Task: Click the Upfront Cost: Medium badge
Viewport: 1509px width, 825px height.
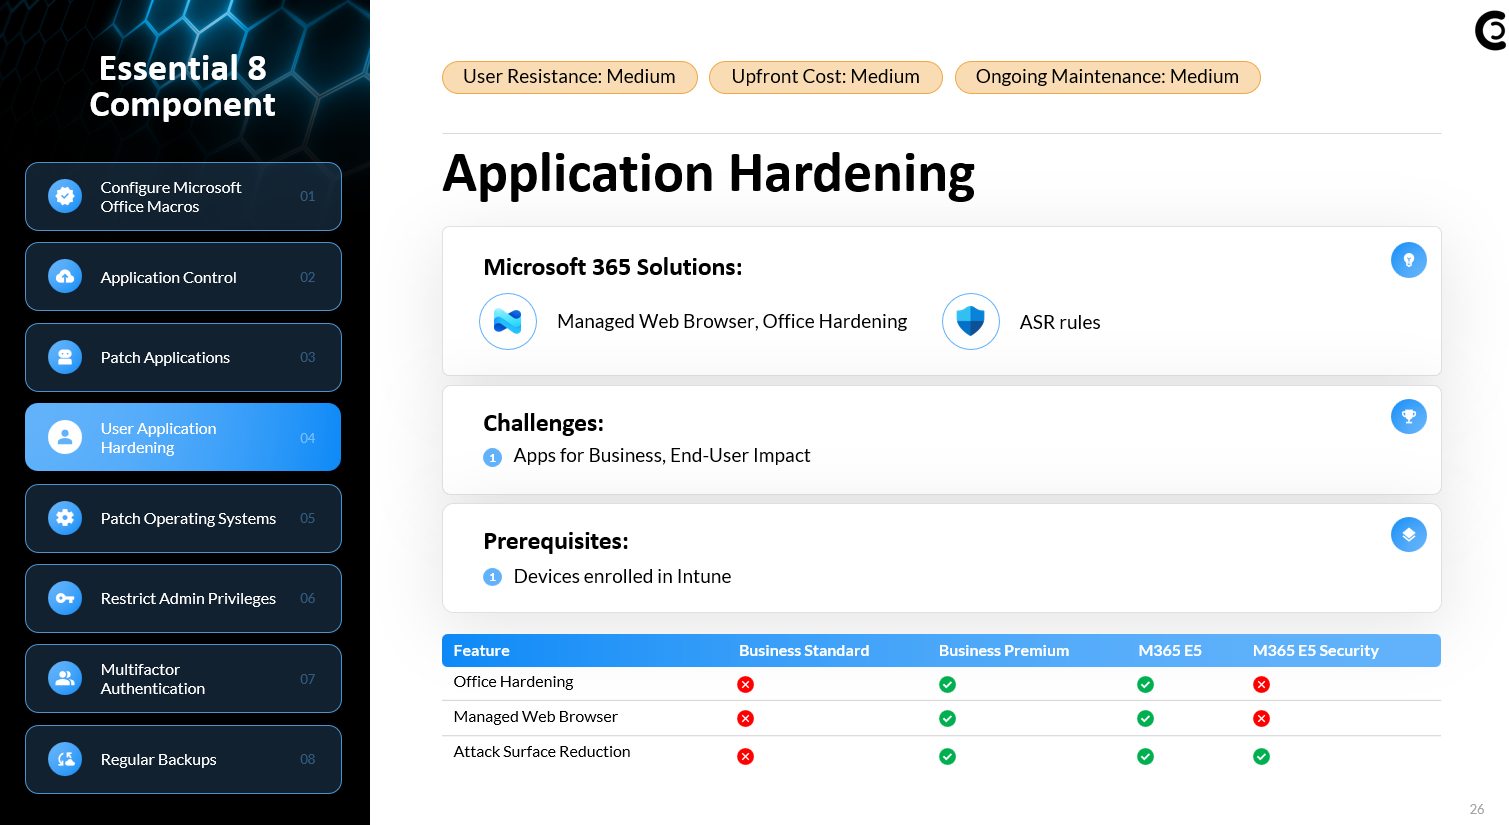Action: [825, 77]
